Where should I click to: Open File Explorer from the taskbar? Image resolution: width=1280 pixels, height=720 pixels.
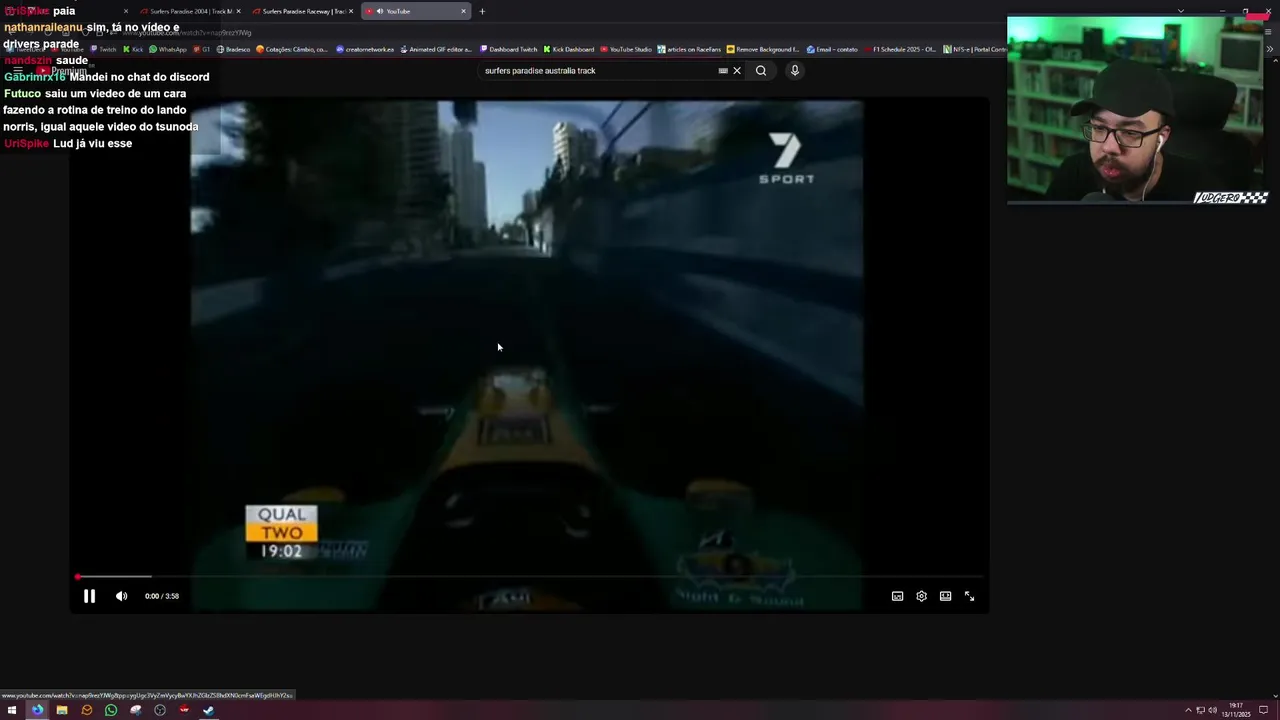tap(62, 710)
